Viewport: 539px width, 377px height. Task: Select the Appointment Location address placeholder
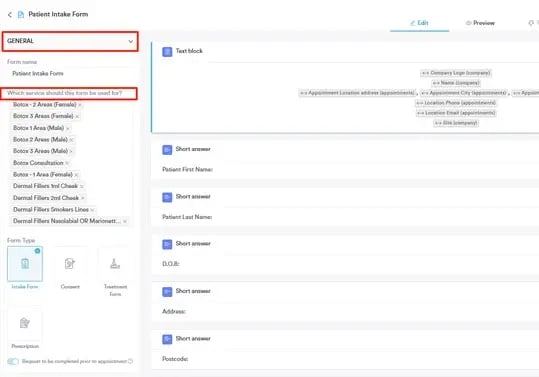coord(358,93)
